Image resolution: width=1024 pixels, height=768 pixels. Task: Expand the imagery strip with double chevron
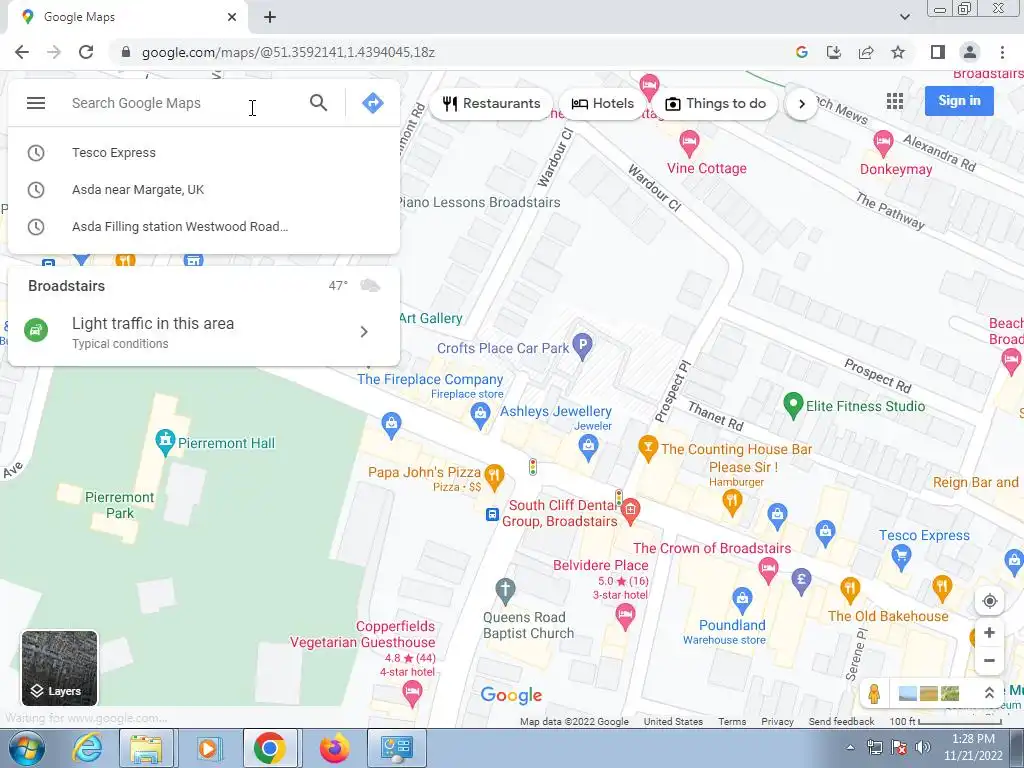989,693
